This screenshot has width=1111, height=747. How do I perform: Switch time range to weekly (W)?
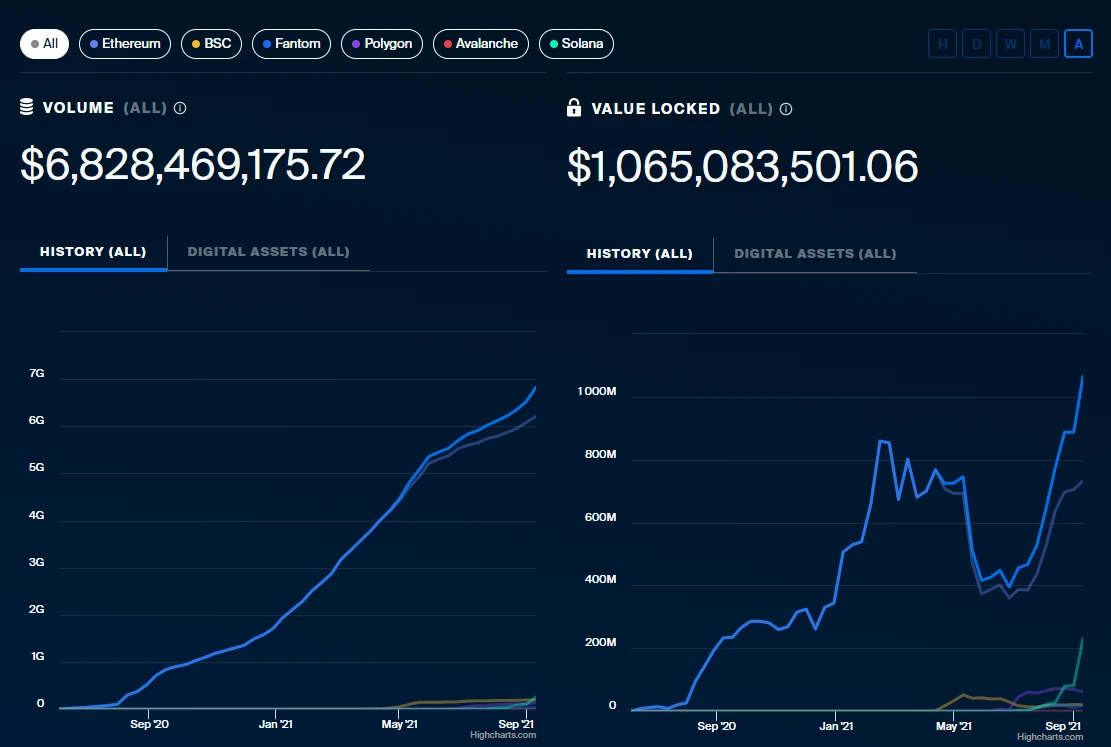pyautogui.click(x=1010, y=44)
